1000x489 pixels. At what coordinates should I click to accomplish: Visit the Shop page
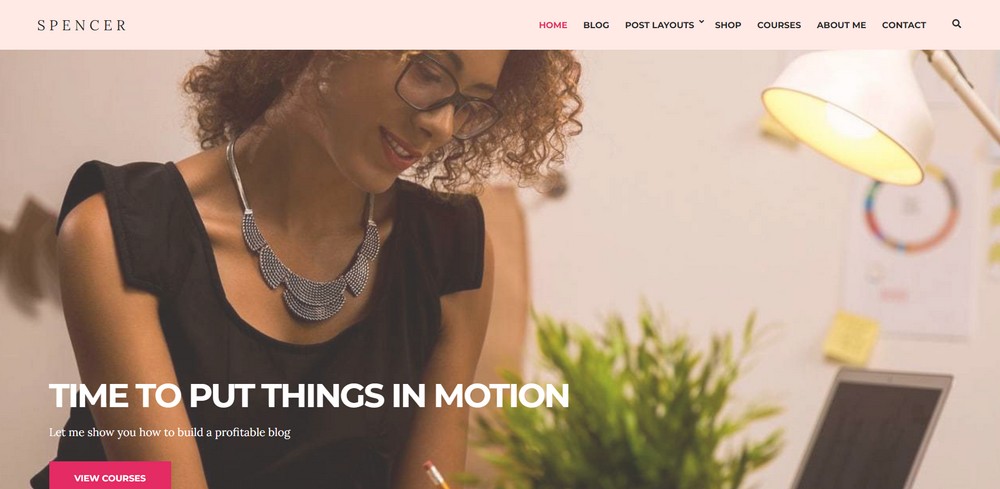(x=728, y=25)
